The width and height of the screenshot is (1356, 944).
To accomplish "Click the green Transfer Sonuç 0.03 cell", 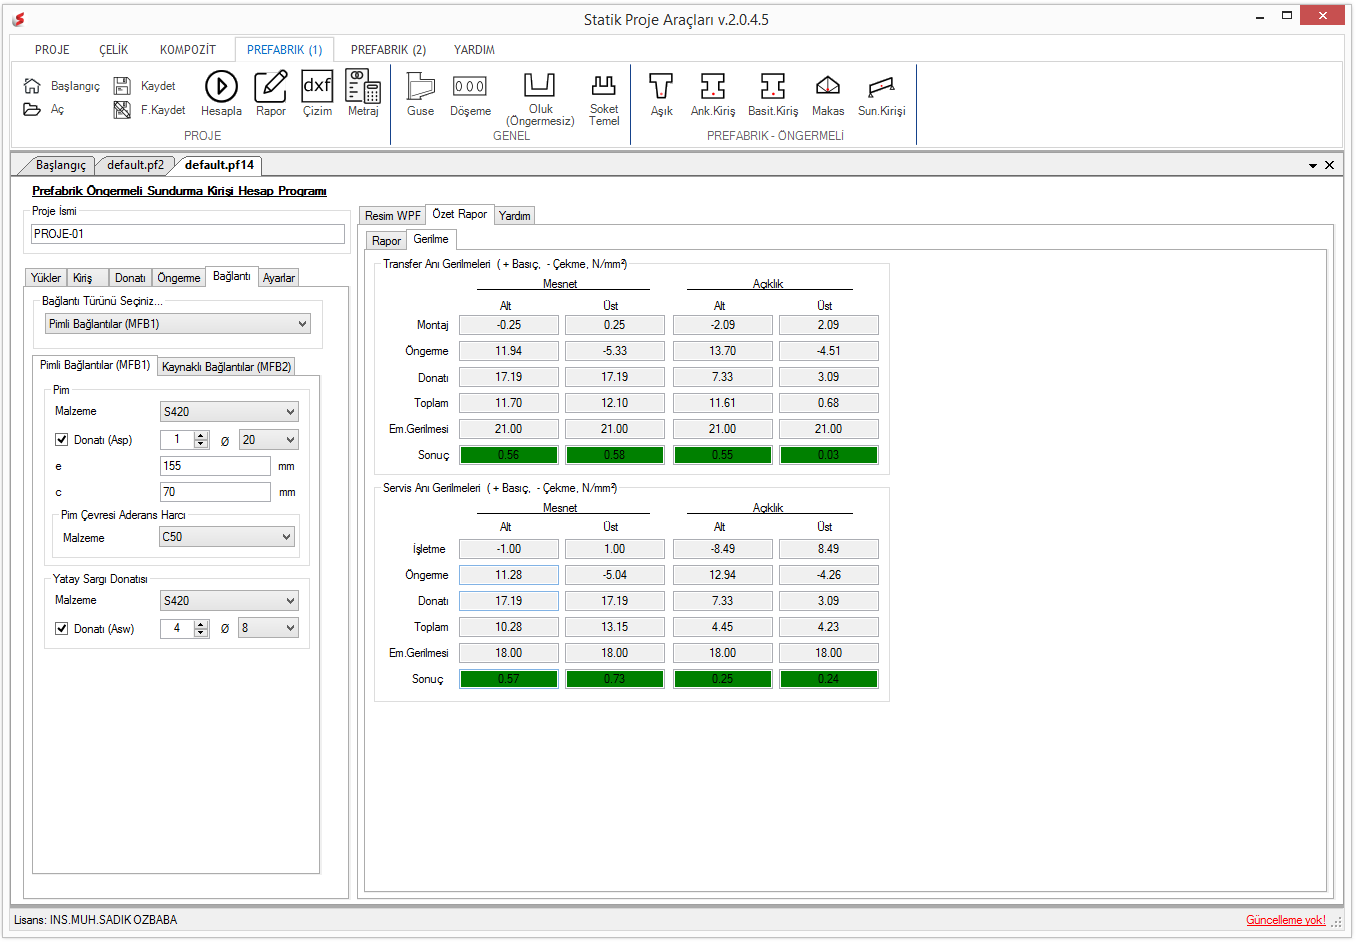I will pos(829,455).
